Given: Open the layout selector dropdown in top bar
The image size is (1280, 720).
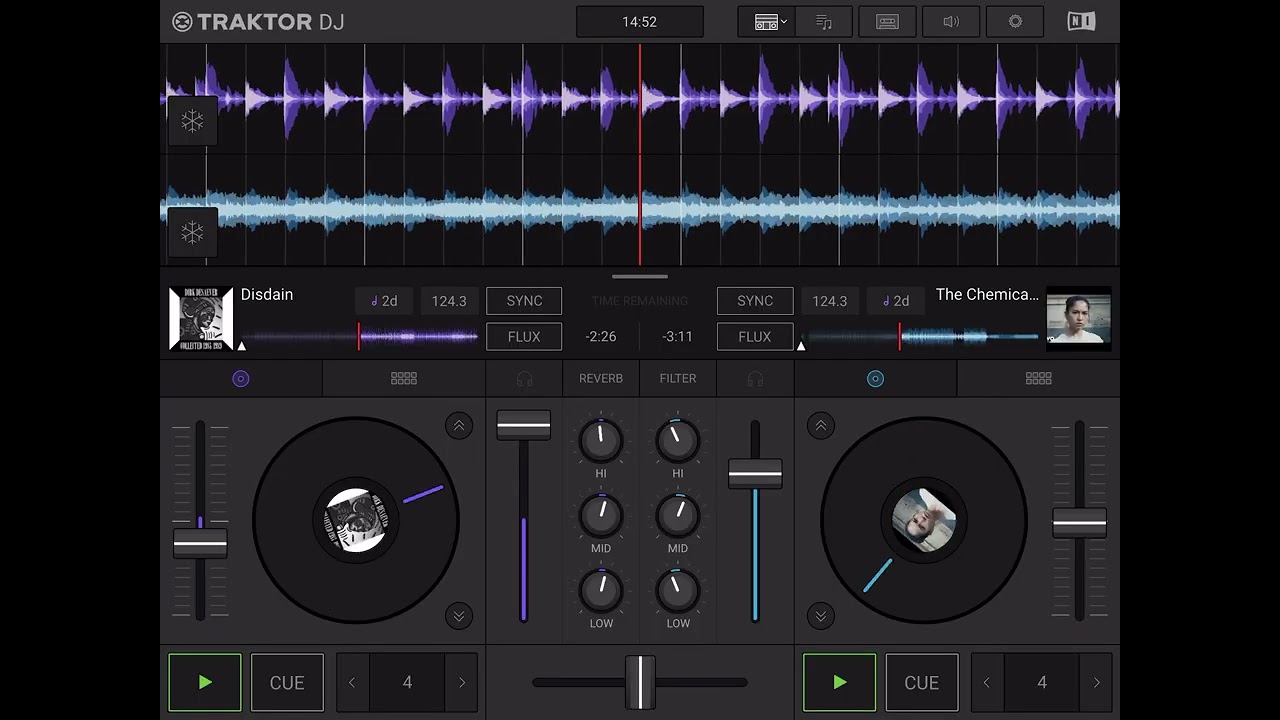Looking at the screenshot, I should pos(767,22).
